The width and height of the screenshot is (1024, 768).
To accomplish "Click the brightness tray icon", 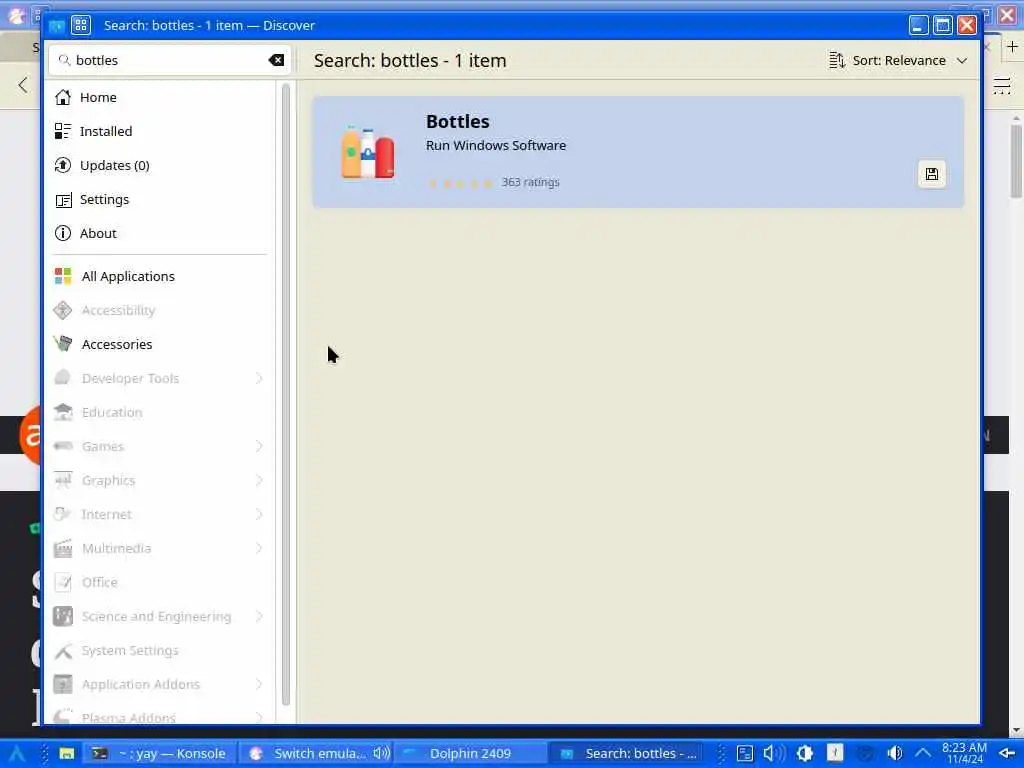I will tap(805, 754).
